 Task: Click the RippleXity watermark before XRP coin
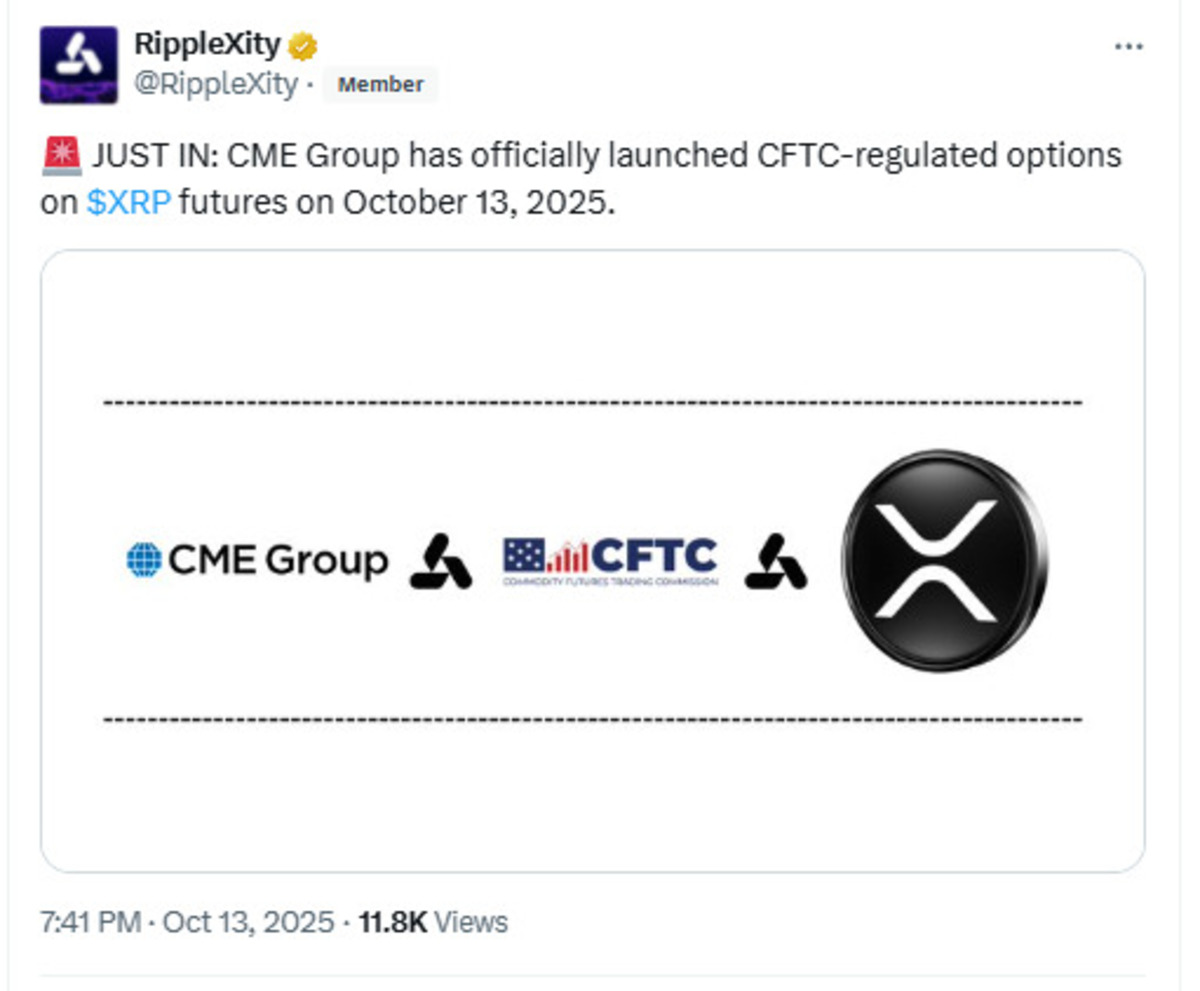pyautogui.click(x=775, y=561)
